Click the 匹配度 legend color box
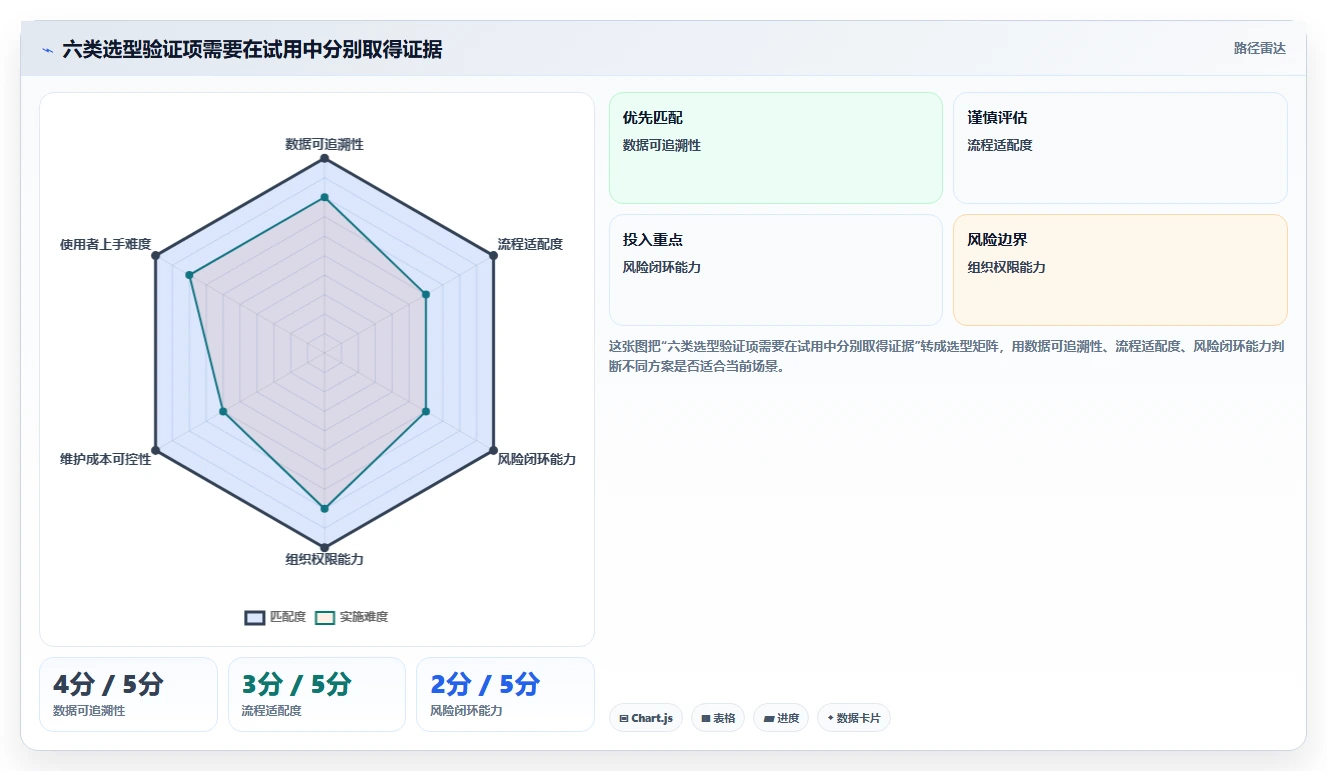The width and height of the screenshot is (1327, 771). point(255,617)
